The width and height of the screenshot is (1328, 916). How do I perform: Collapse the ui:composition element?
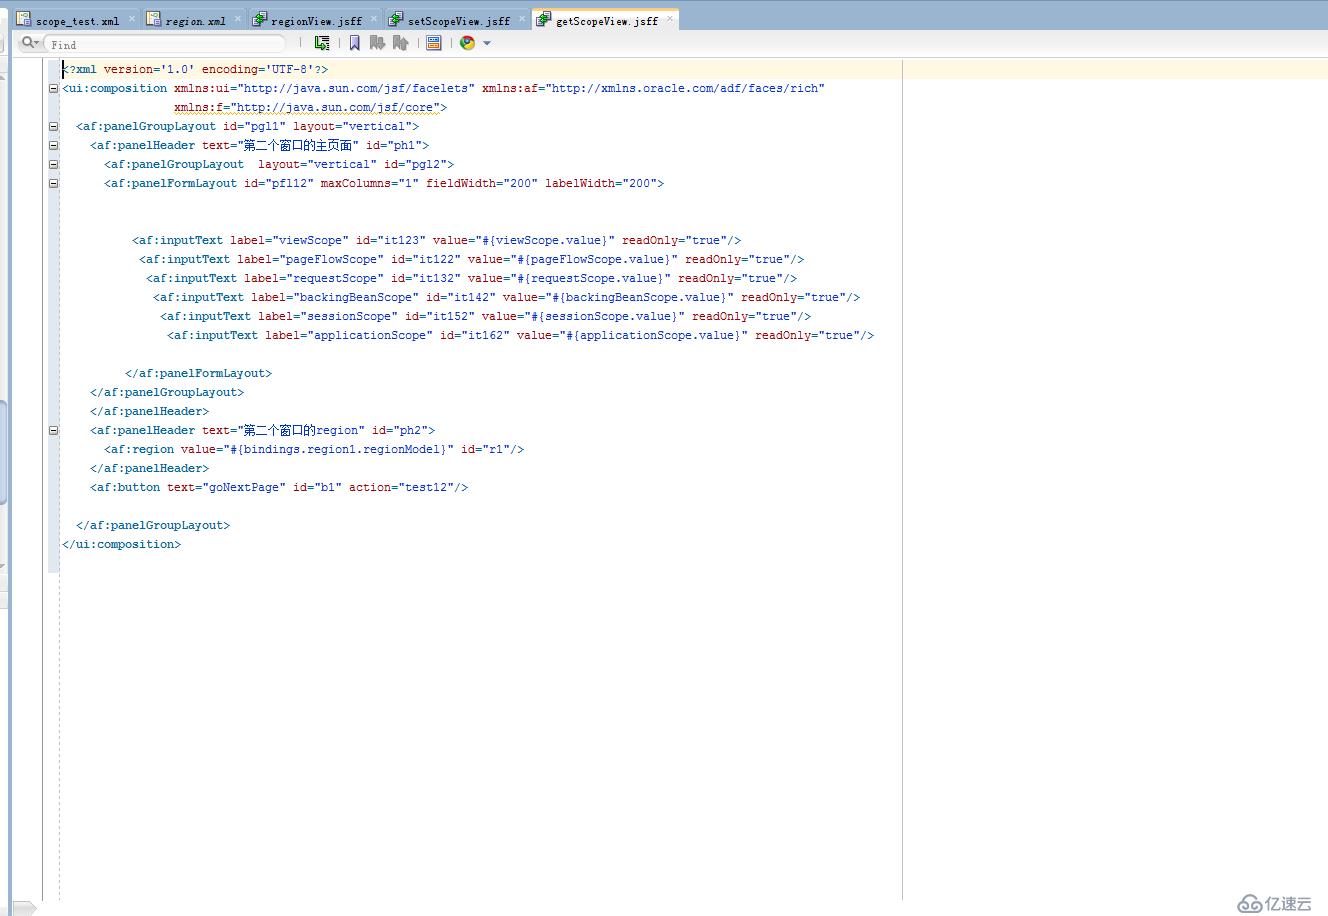pos(53,89)
